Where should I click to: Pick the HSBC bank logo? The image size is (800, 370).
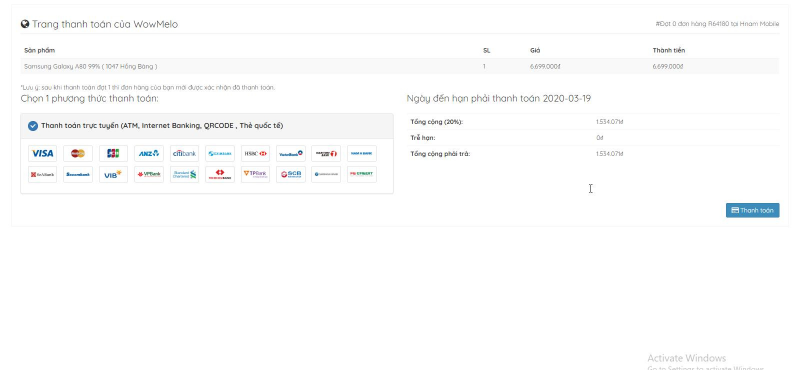click(255, 153)
